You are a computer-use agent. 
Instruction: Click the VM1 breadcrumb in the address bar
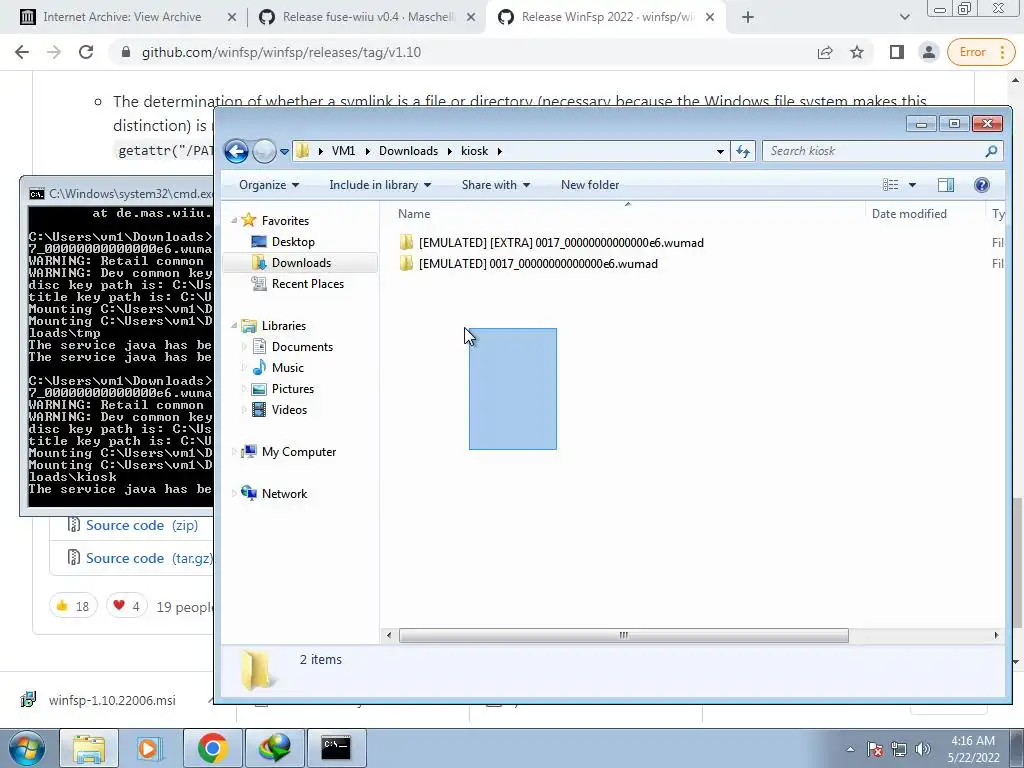pos(343,151)
